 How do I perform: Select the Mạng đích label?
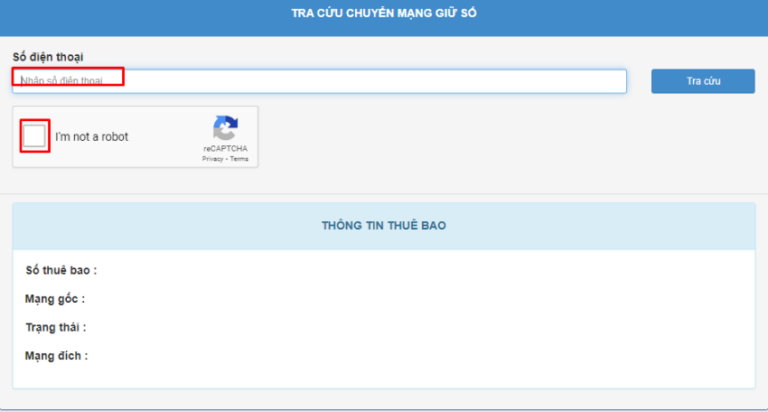[x=56, y=355]
